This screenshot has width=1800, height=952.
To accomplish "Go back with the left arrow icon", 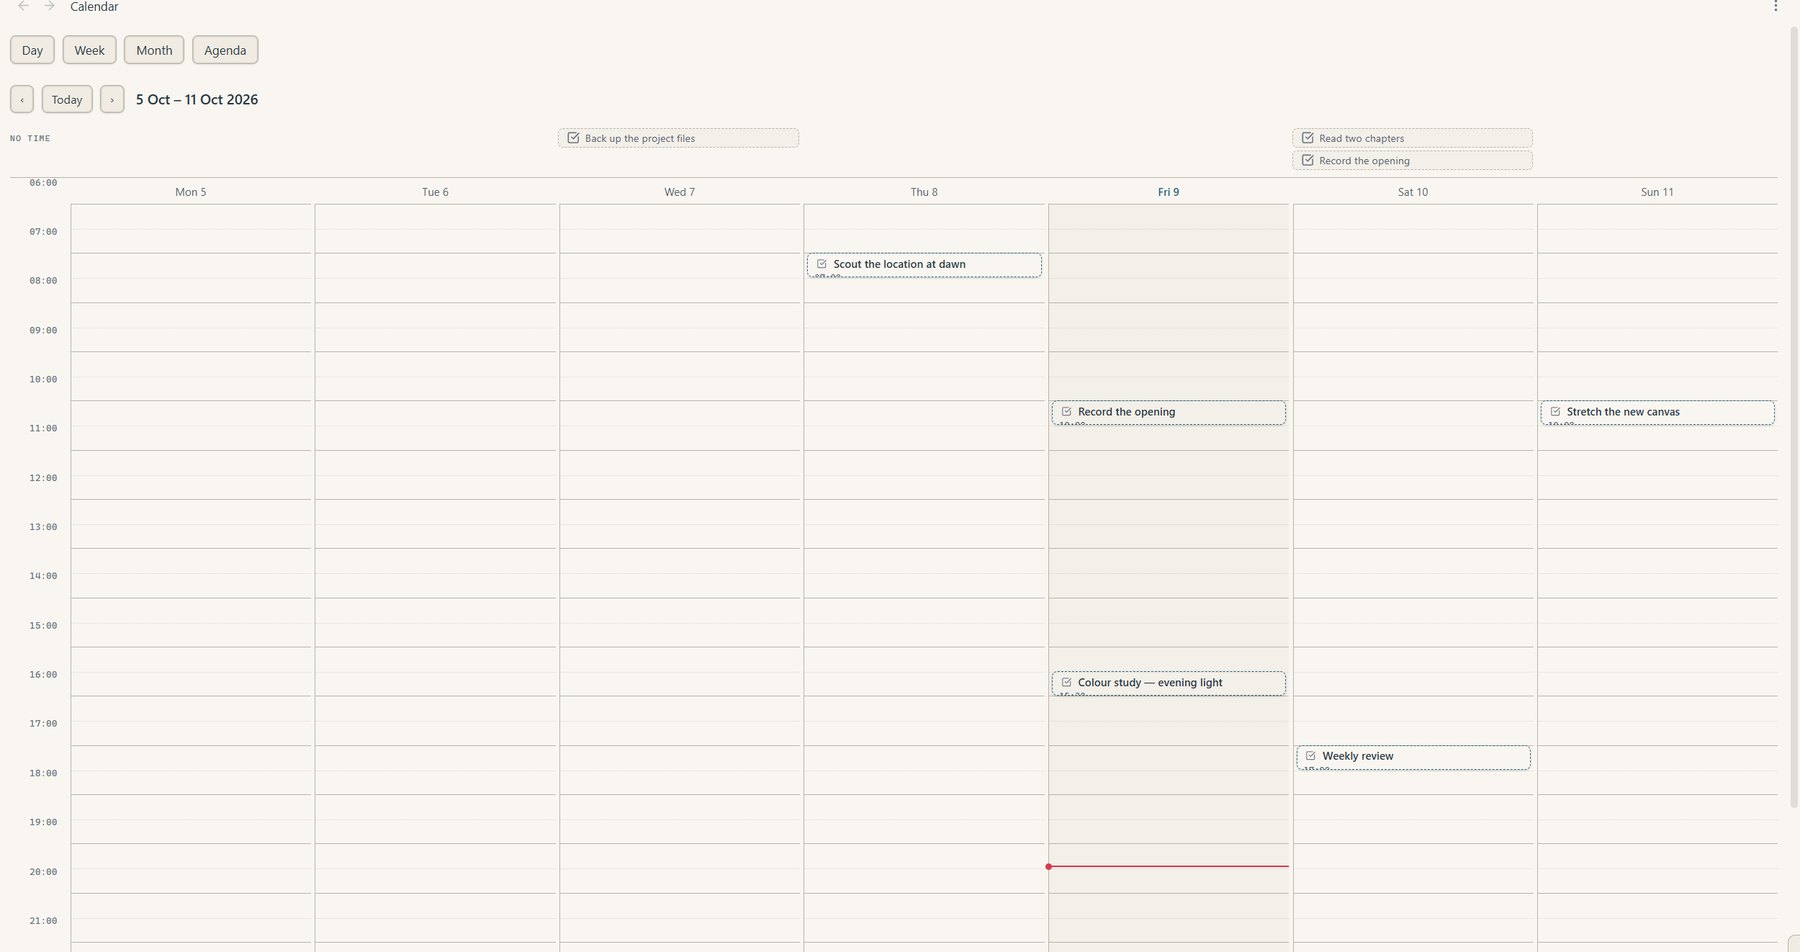I will pyautogui.click(x=23, y=6).
